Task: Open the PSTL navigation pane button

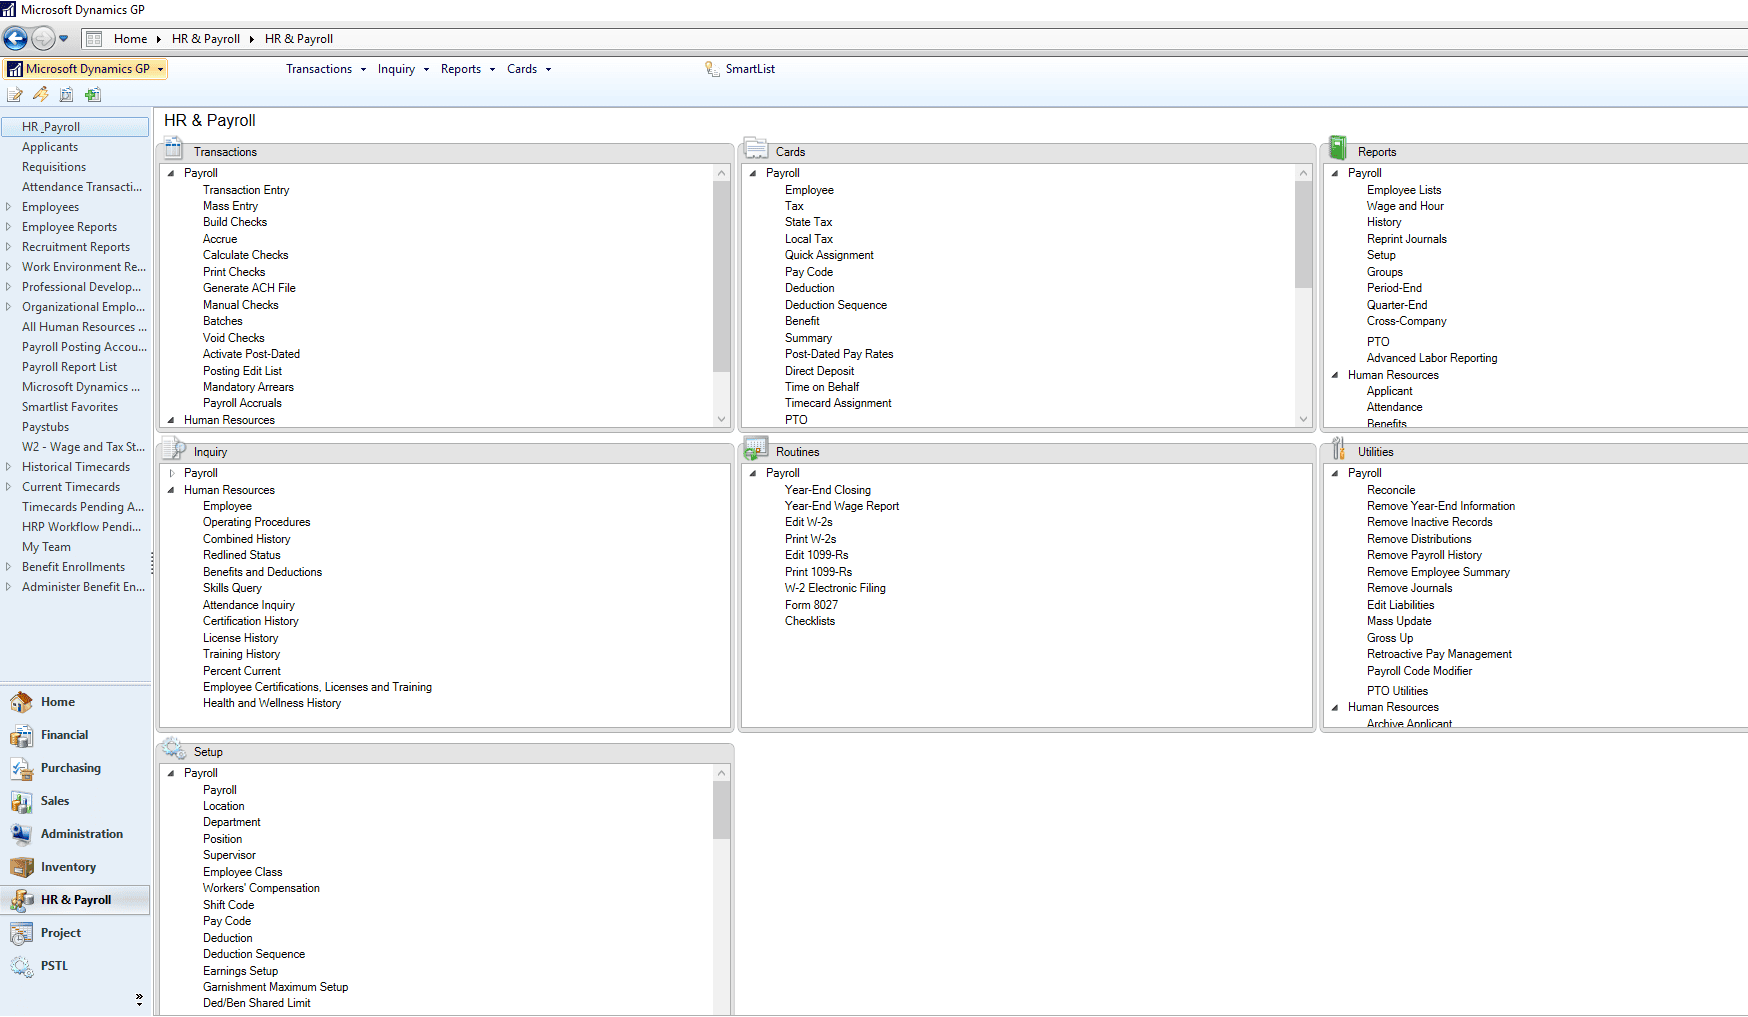Action: (75, 966)
